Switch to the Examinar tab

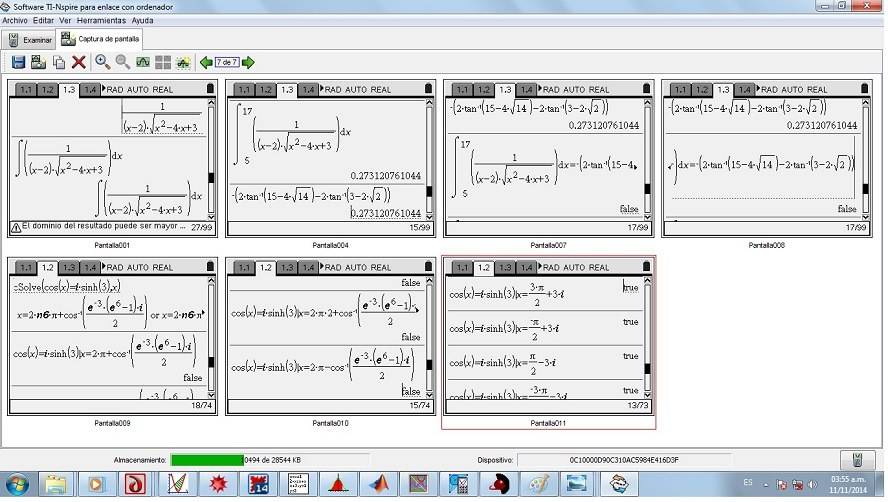pyautogui.click(x=29, y=40)
